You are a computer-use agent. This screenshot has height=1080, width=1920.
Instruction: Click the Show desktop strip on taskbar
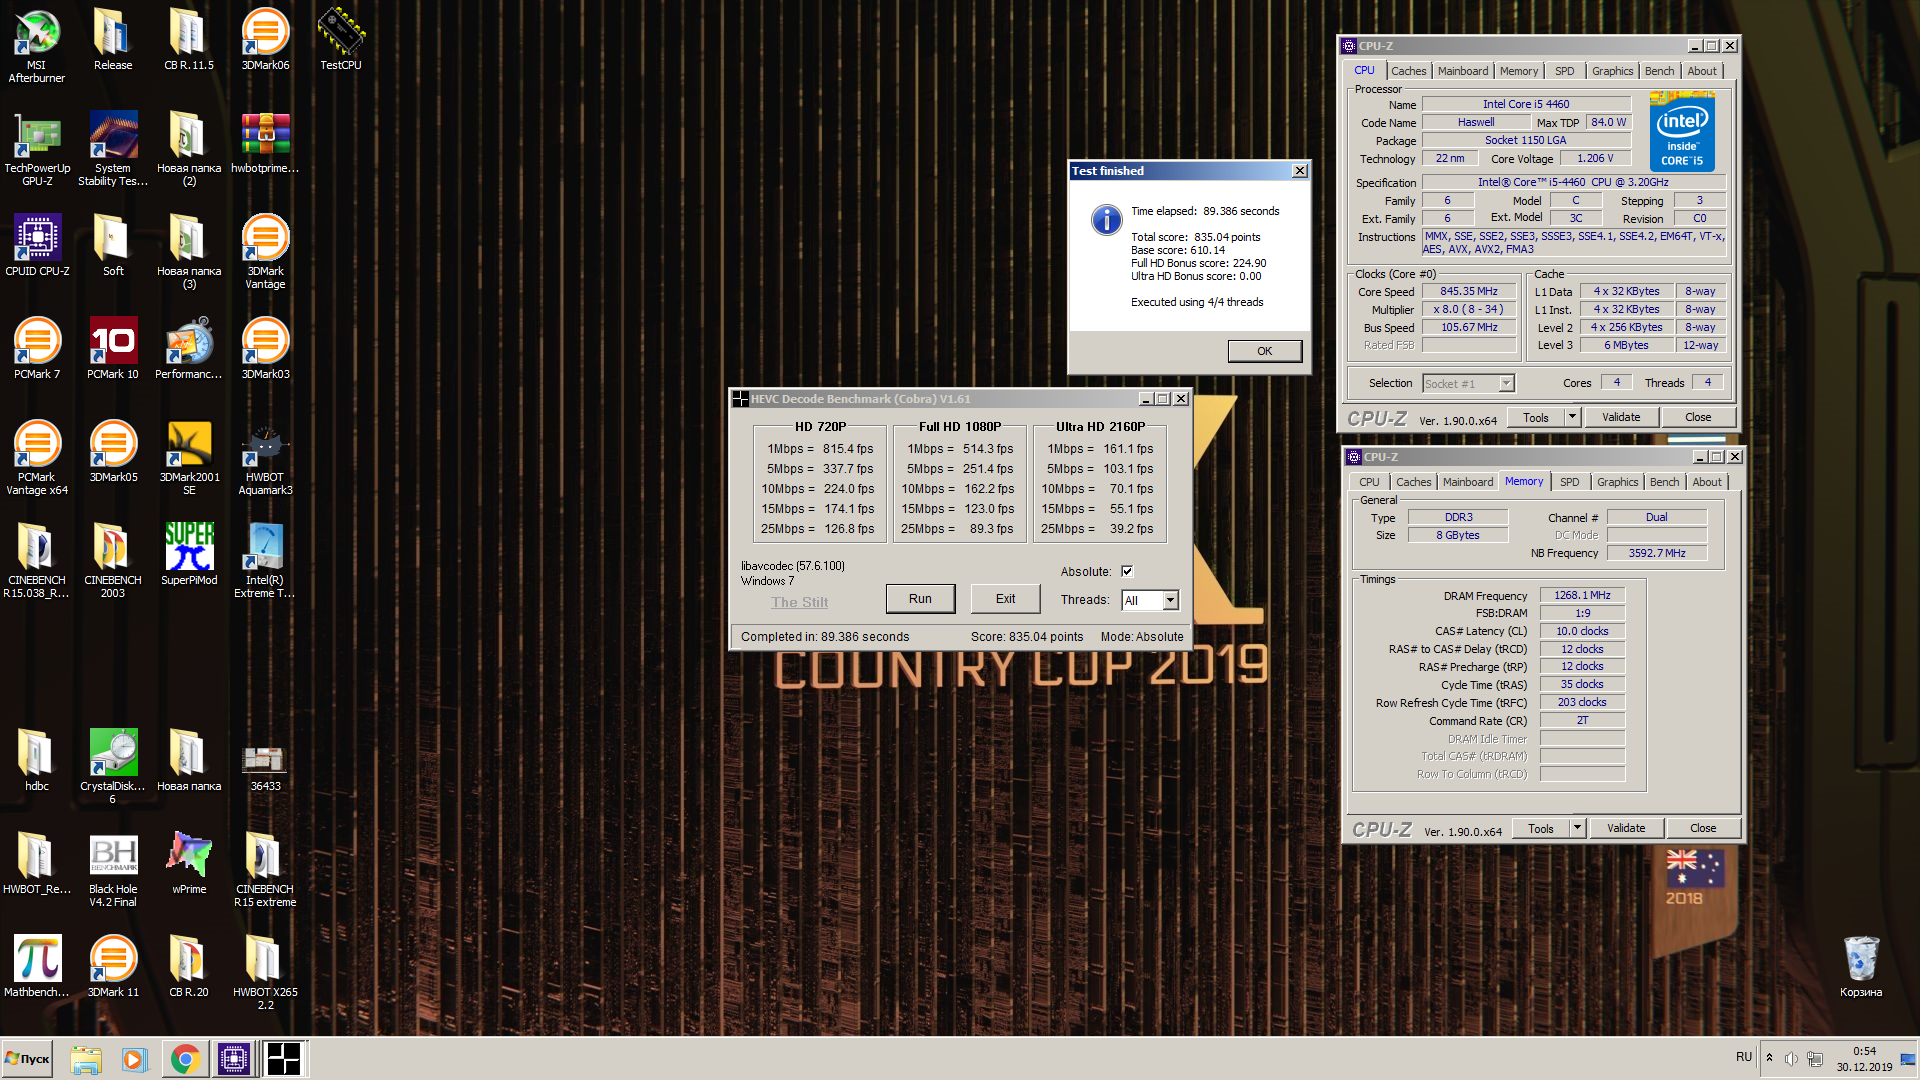(x=1908, y=1059)
